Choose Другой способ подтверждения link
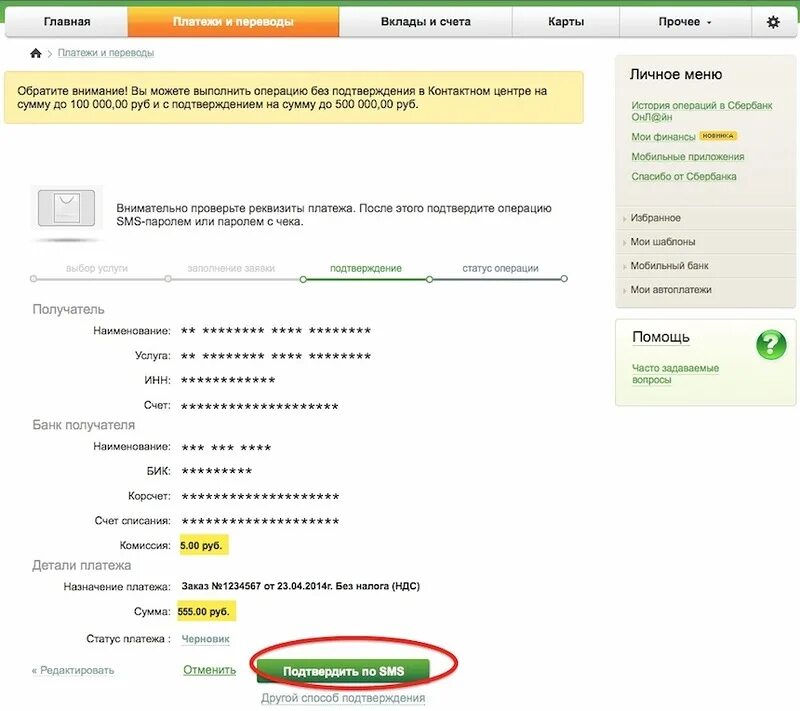 click(x=343, y=698)
